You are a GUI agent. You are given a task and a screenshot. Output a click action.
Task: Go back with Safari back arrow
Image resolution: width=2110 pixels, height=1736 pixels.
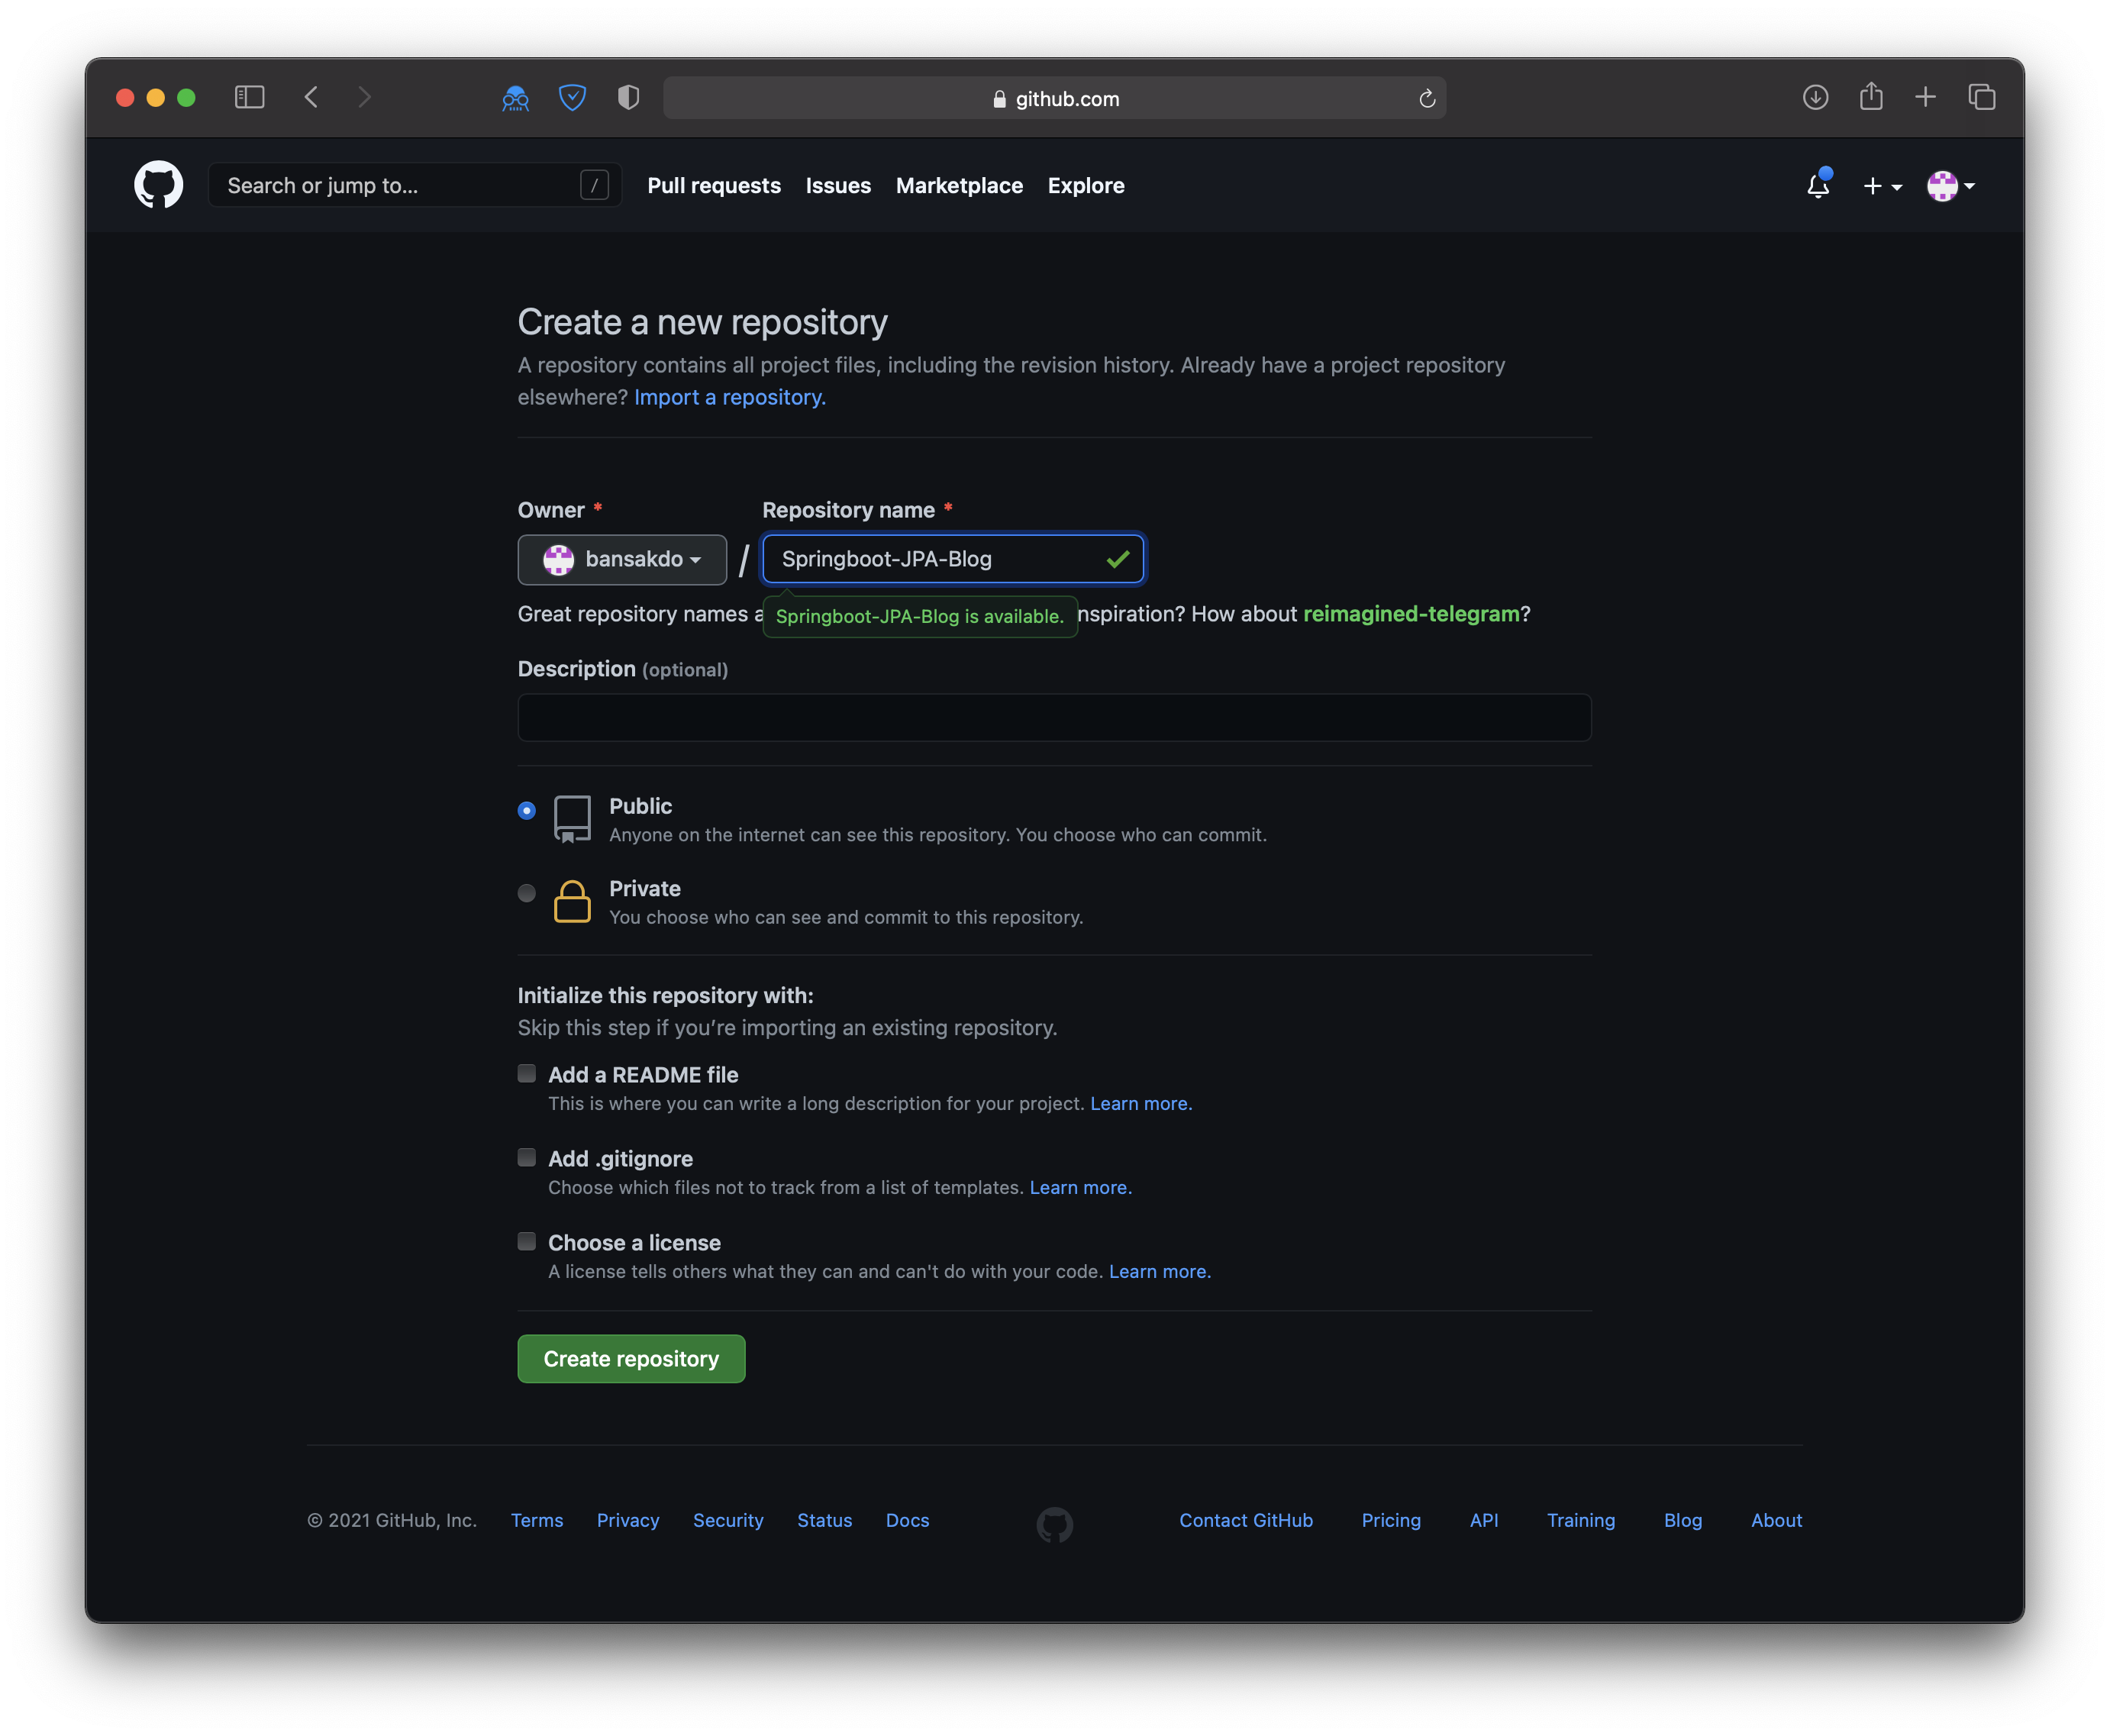click(x=311, y=97)
